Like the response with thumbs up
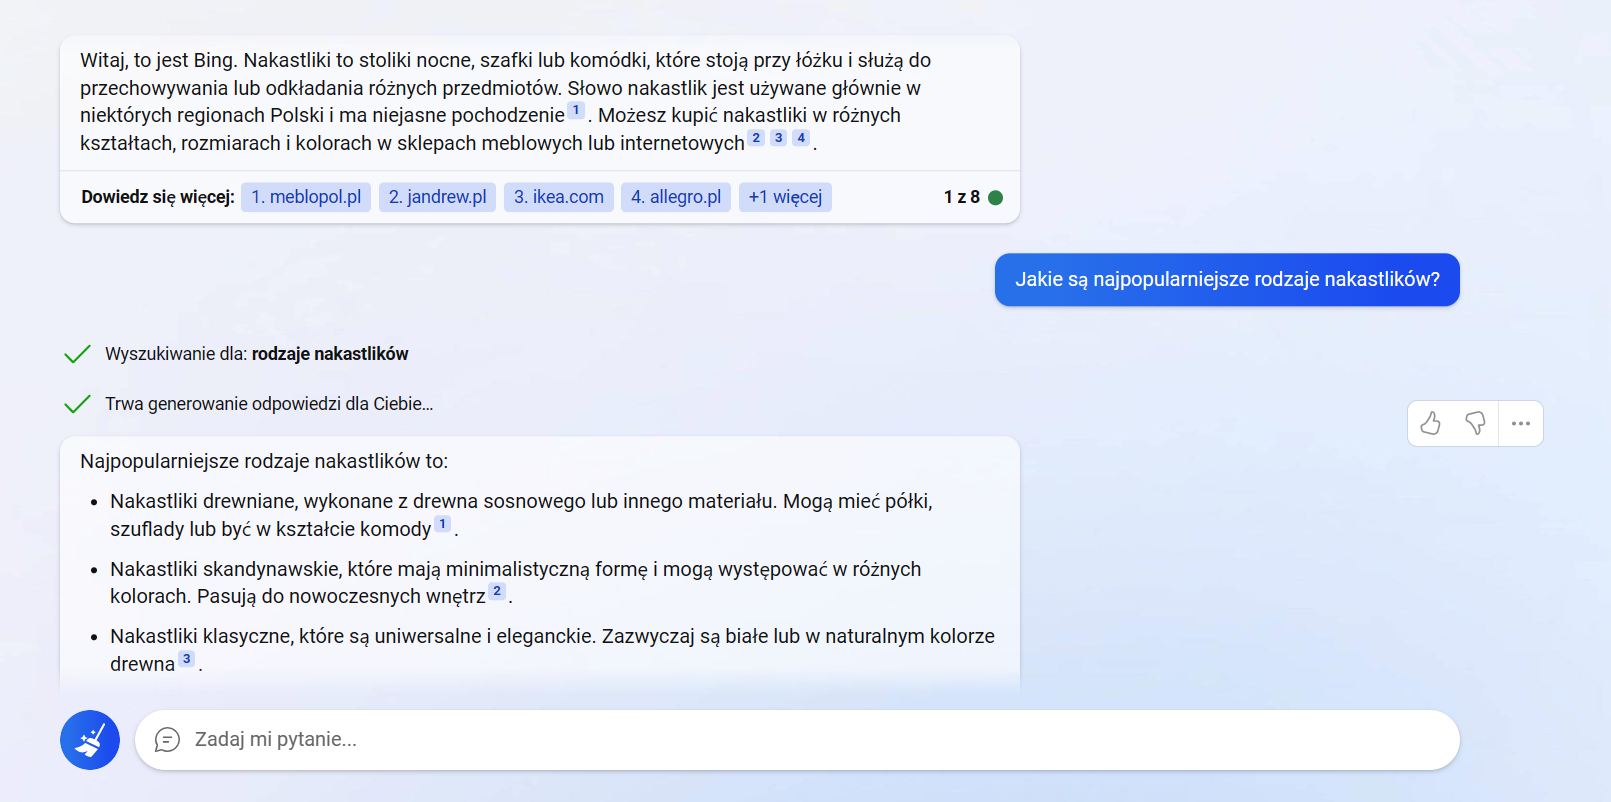 (1431, 424)
